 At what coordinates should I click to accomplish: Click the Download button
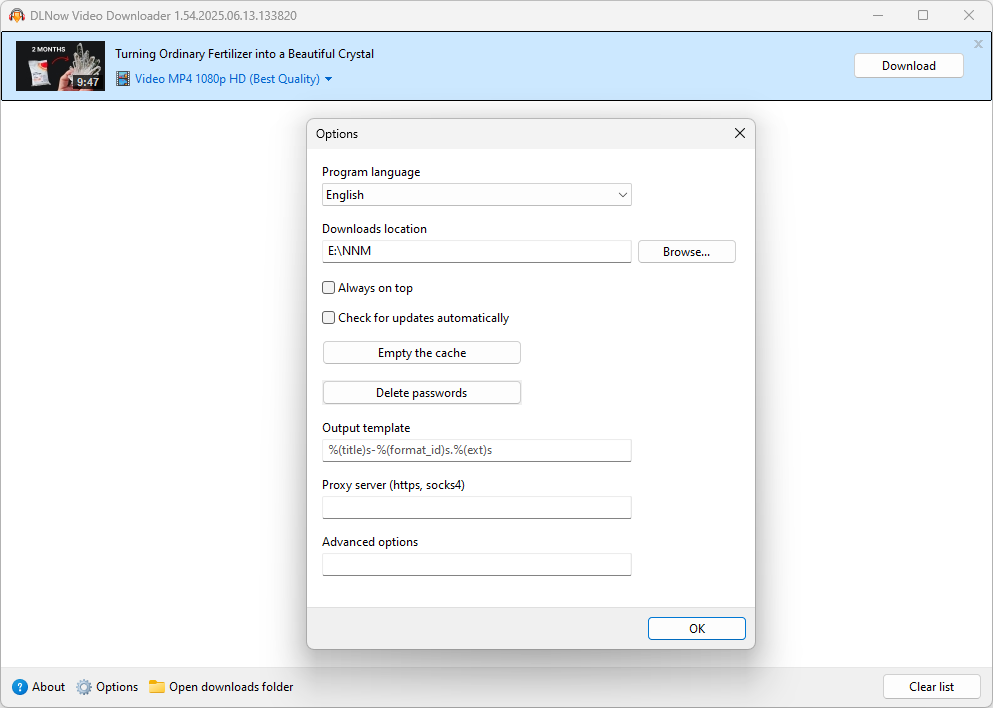[x=909, y=66]
